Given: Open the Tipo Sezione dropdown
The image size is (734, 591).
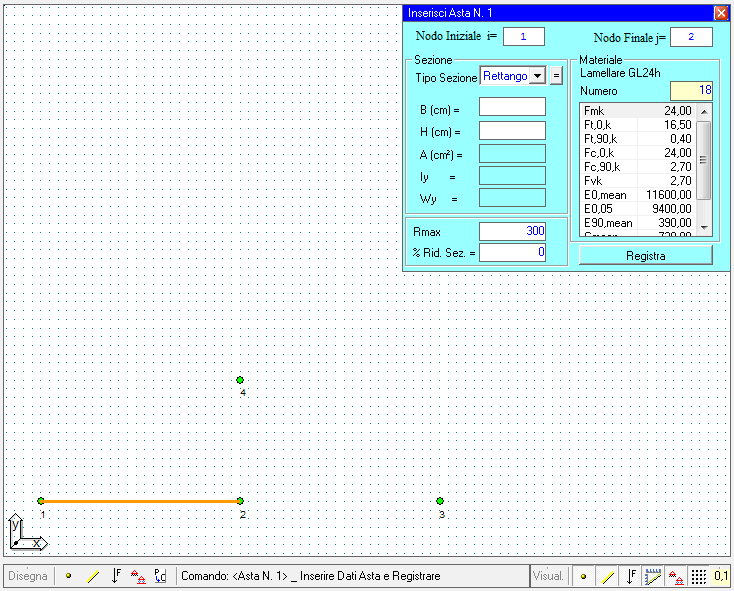Looking at the screenshot, I should (538, 76).
